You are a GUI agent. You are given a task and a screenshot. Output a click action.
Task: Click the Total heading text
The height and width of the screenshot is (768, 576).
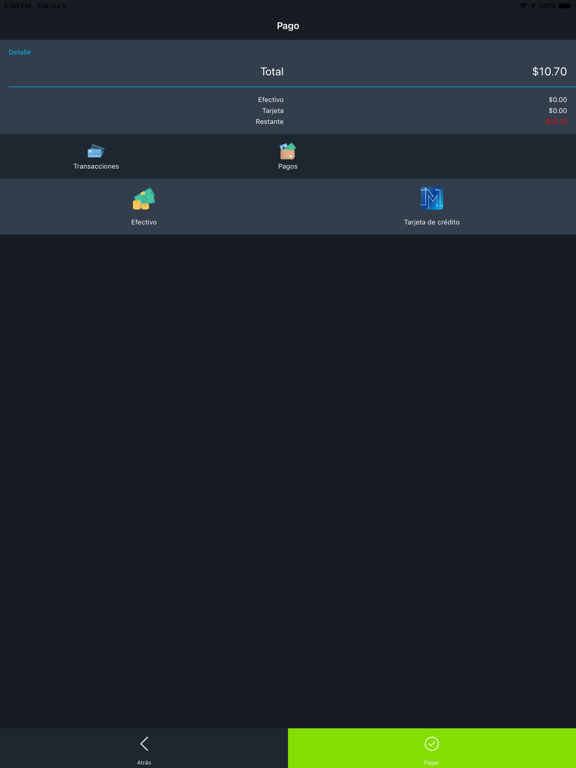point(272,72)
